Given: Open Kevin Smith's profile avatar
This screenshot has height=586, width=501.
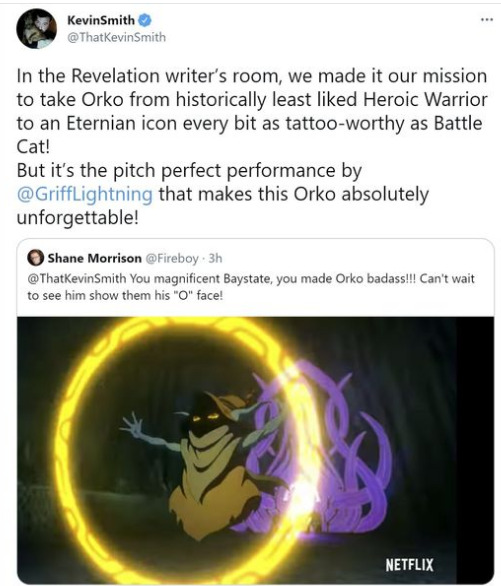Looking at the screenshot, I should point(36,28).
